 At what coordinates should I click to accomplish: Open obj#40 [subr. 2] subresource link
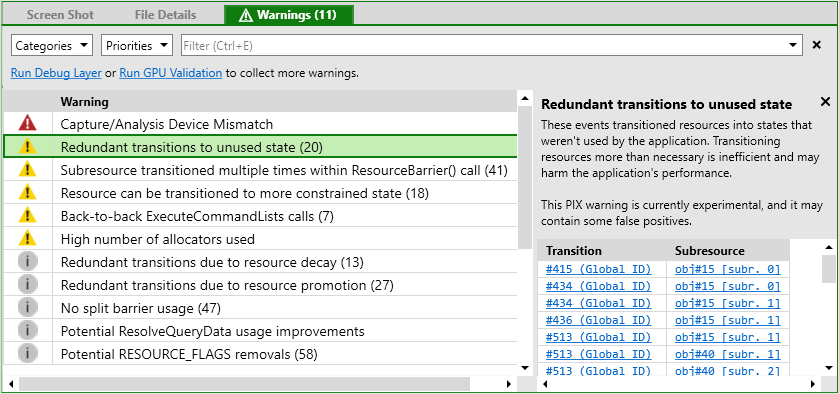728,370
